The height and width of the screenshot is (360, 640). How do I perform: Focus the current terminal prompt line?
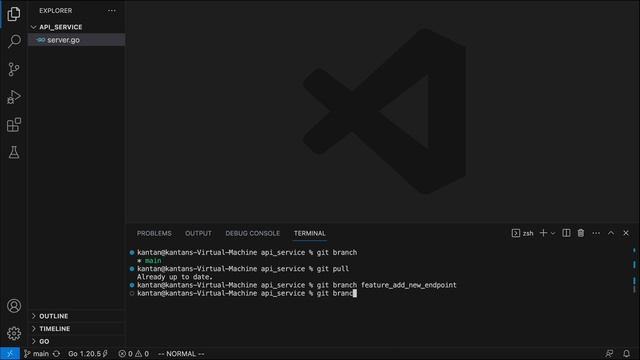click(x=247, y=293)
